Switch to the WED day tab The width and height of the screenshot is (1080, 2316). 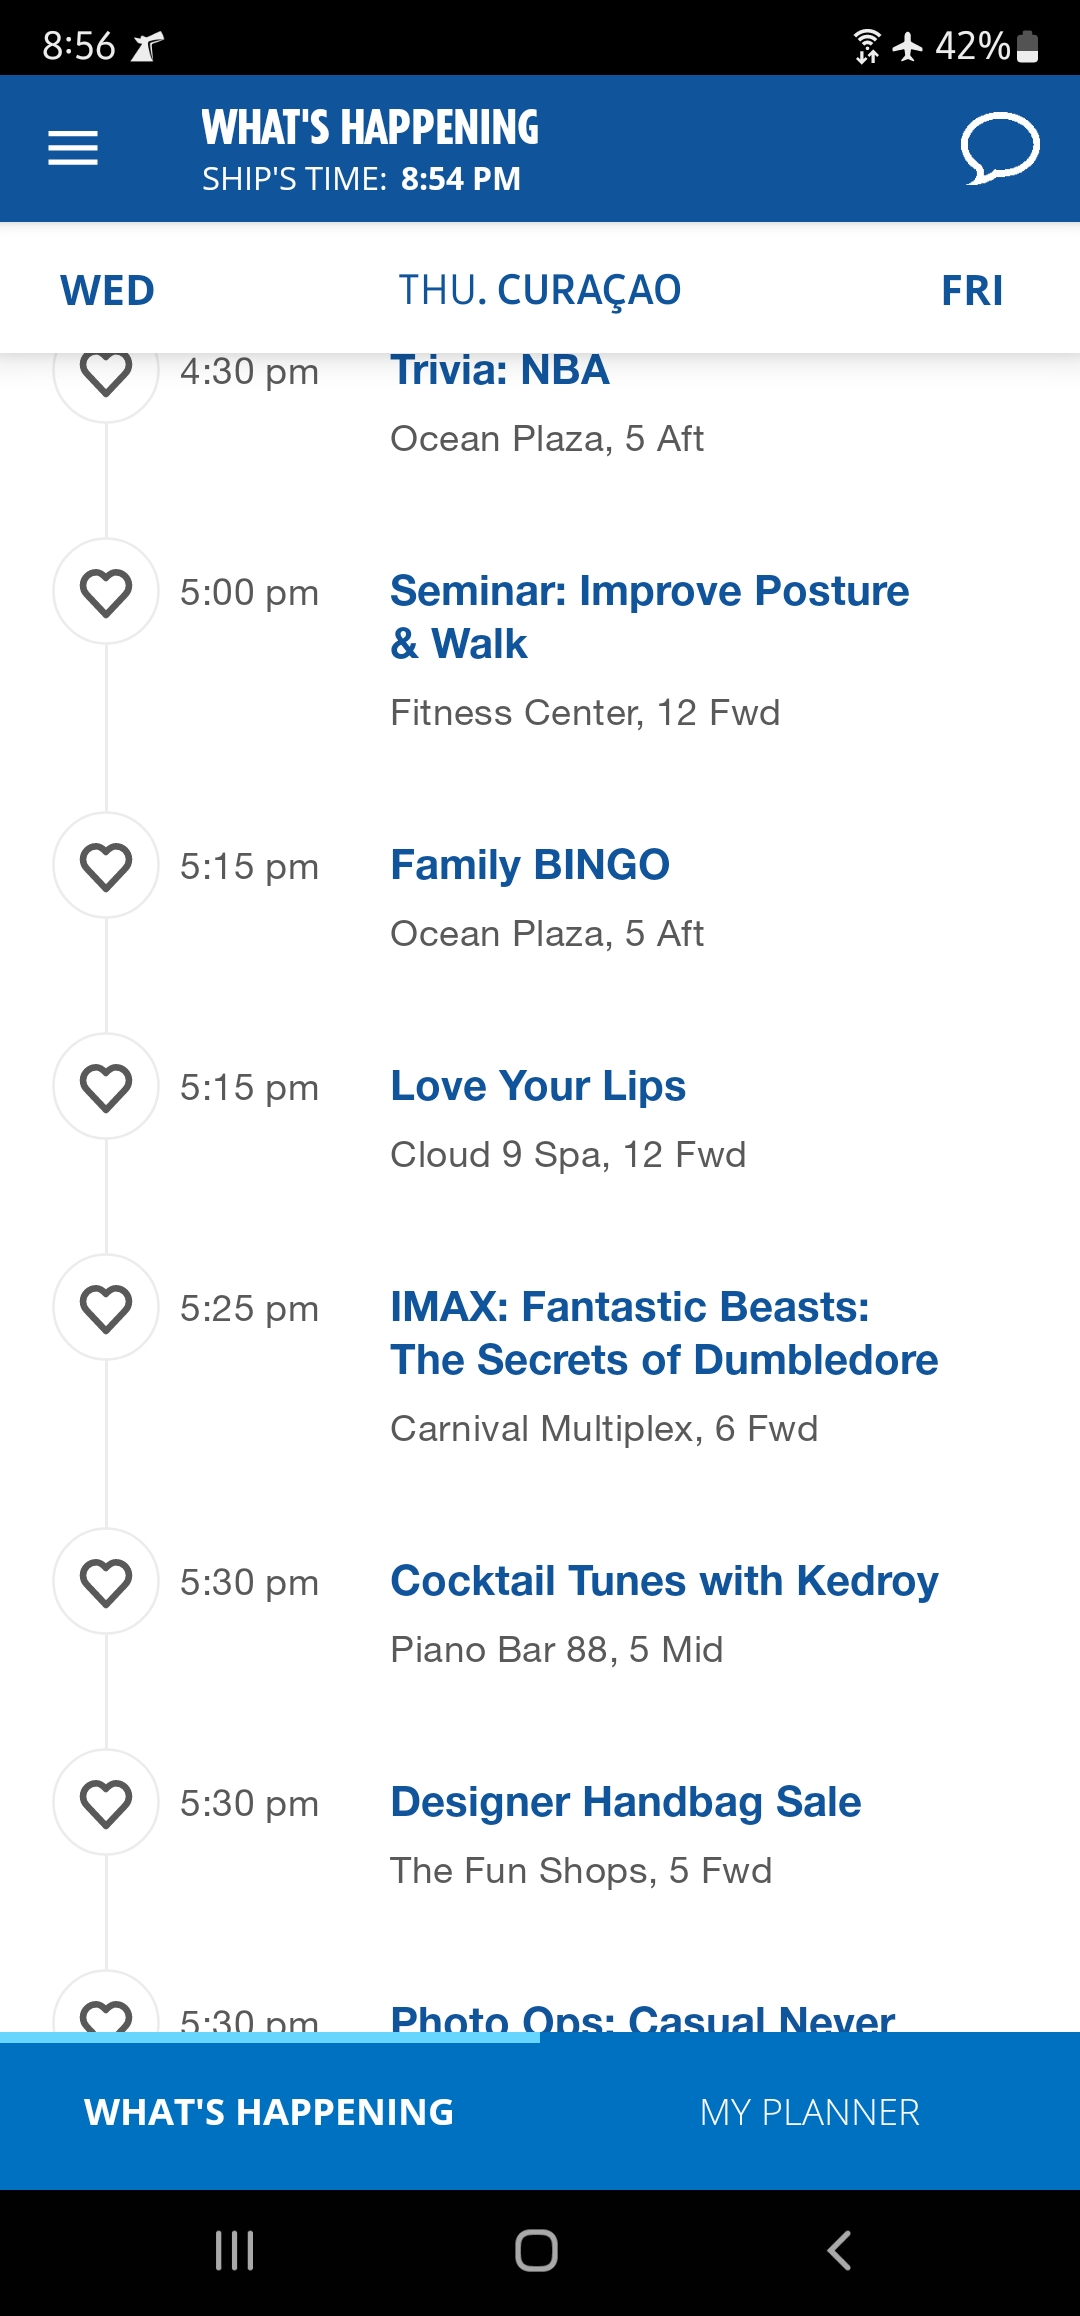(x=108, y=290)
